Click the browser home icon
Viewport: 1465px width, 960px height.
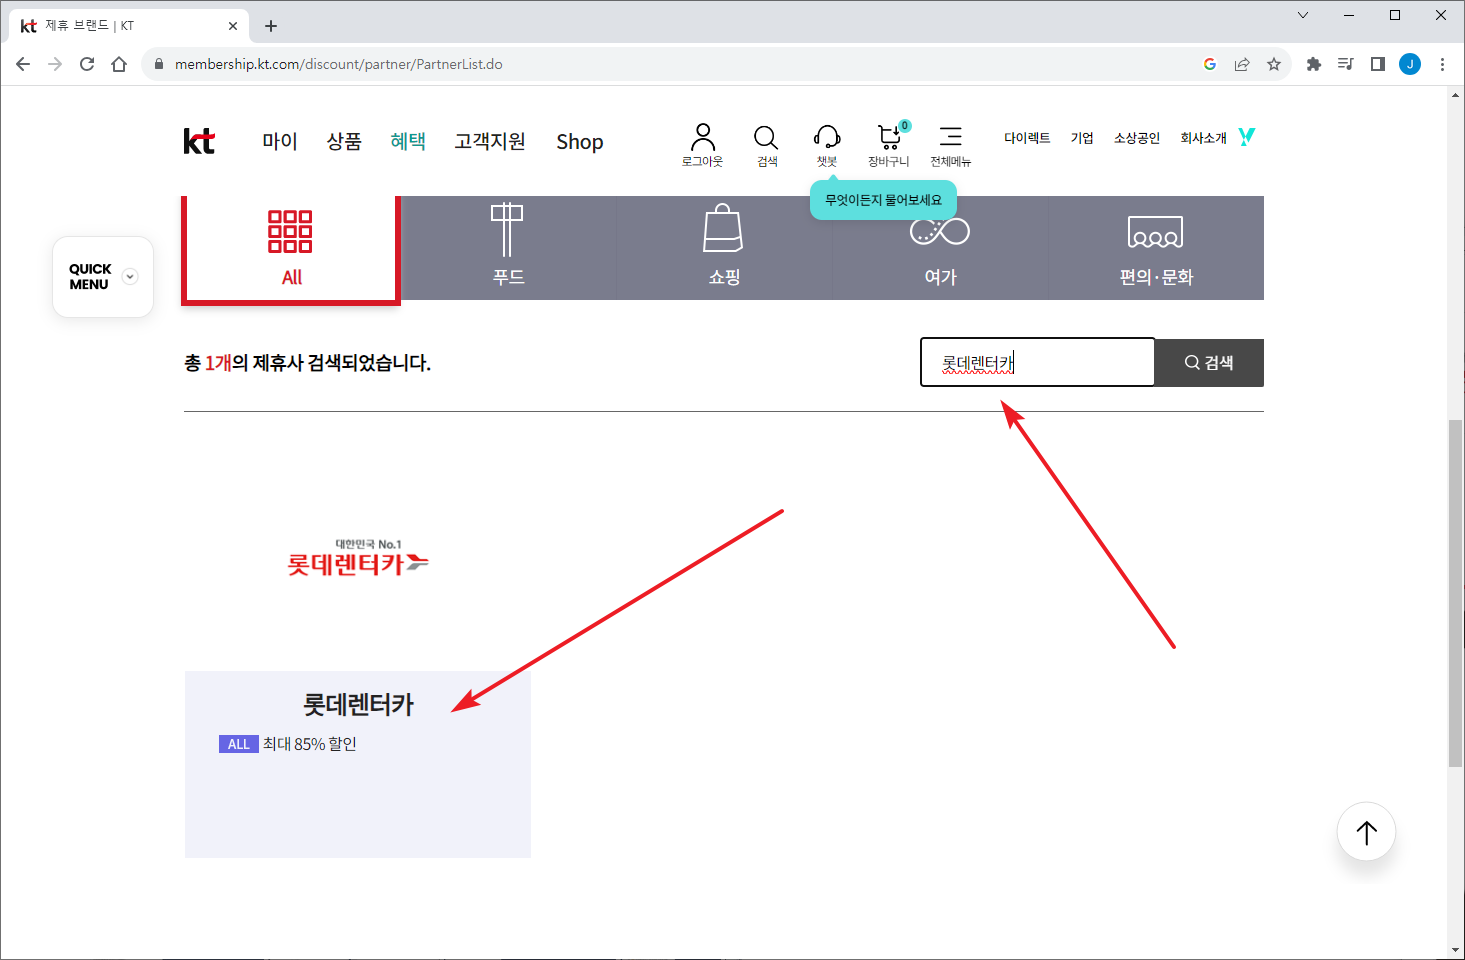tap(119, 64)
